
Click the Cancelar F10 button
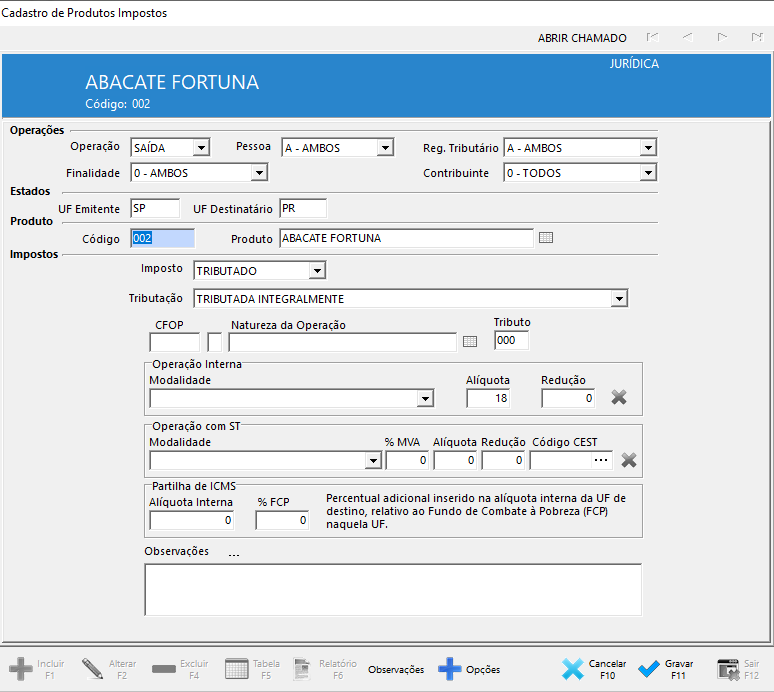594,669
